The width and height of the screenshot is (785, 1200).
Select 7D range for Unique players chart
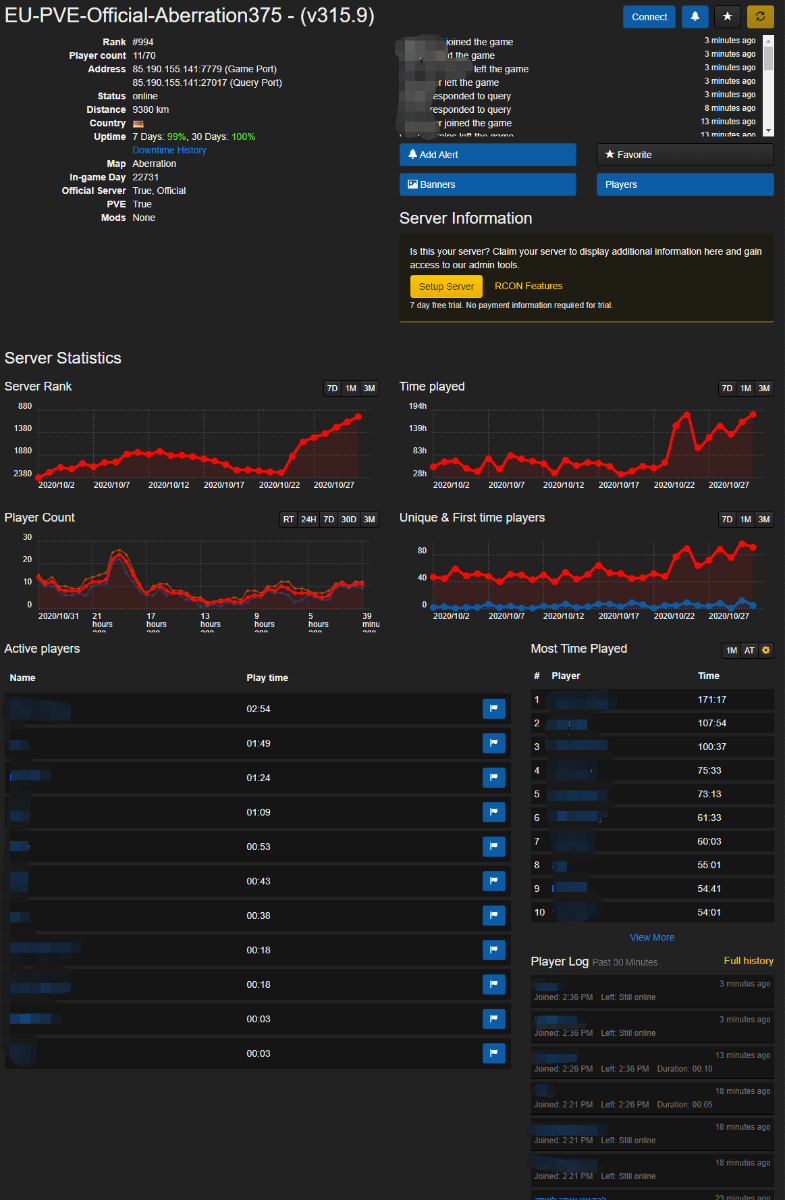point(727,519)
